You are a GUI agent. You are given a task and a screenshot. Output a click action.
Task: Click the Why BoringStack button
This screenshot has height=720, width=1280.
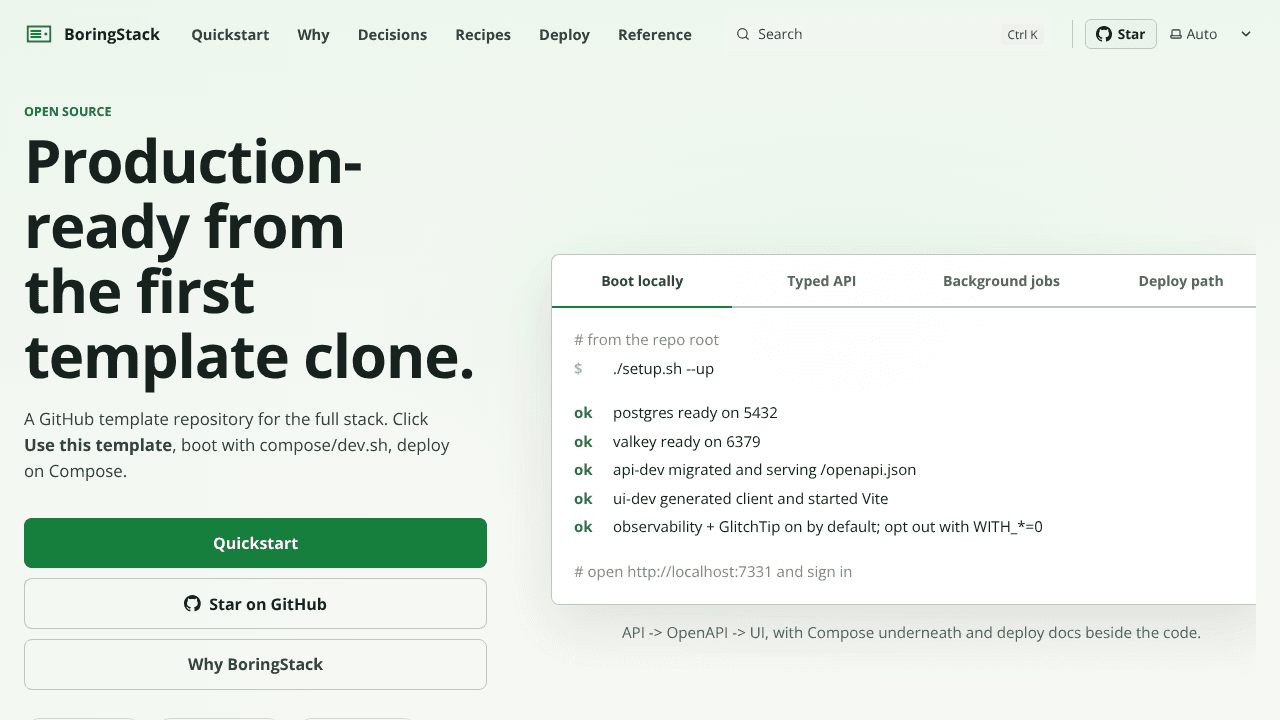[255, 664]
